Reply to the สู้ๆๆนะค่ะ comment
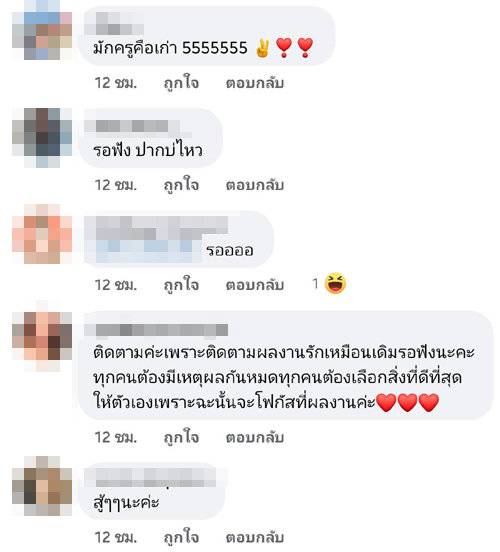The height and width of the screenshot is (552, 500). (x=255, y=537)
